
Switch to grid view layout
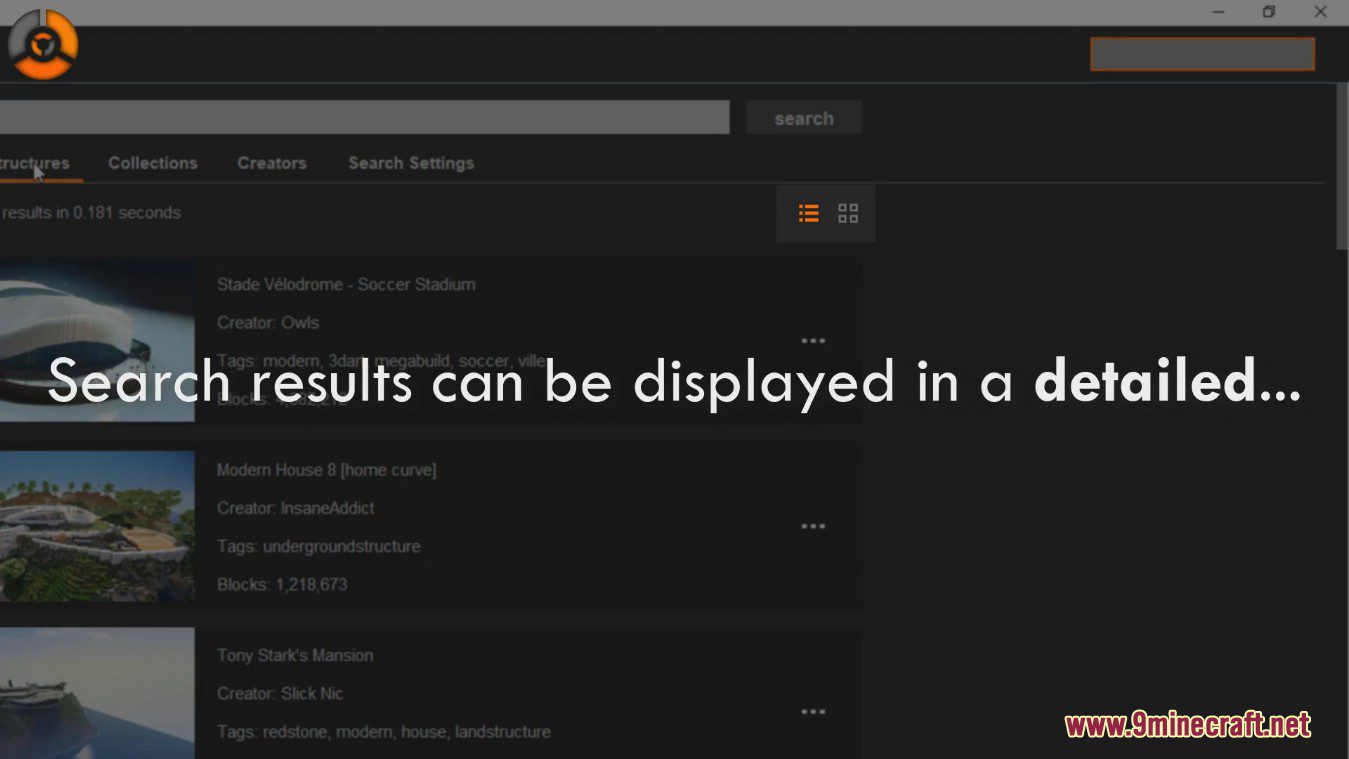(x=848, y=213)
